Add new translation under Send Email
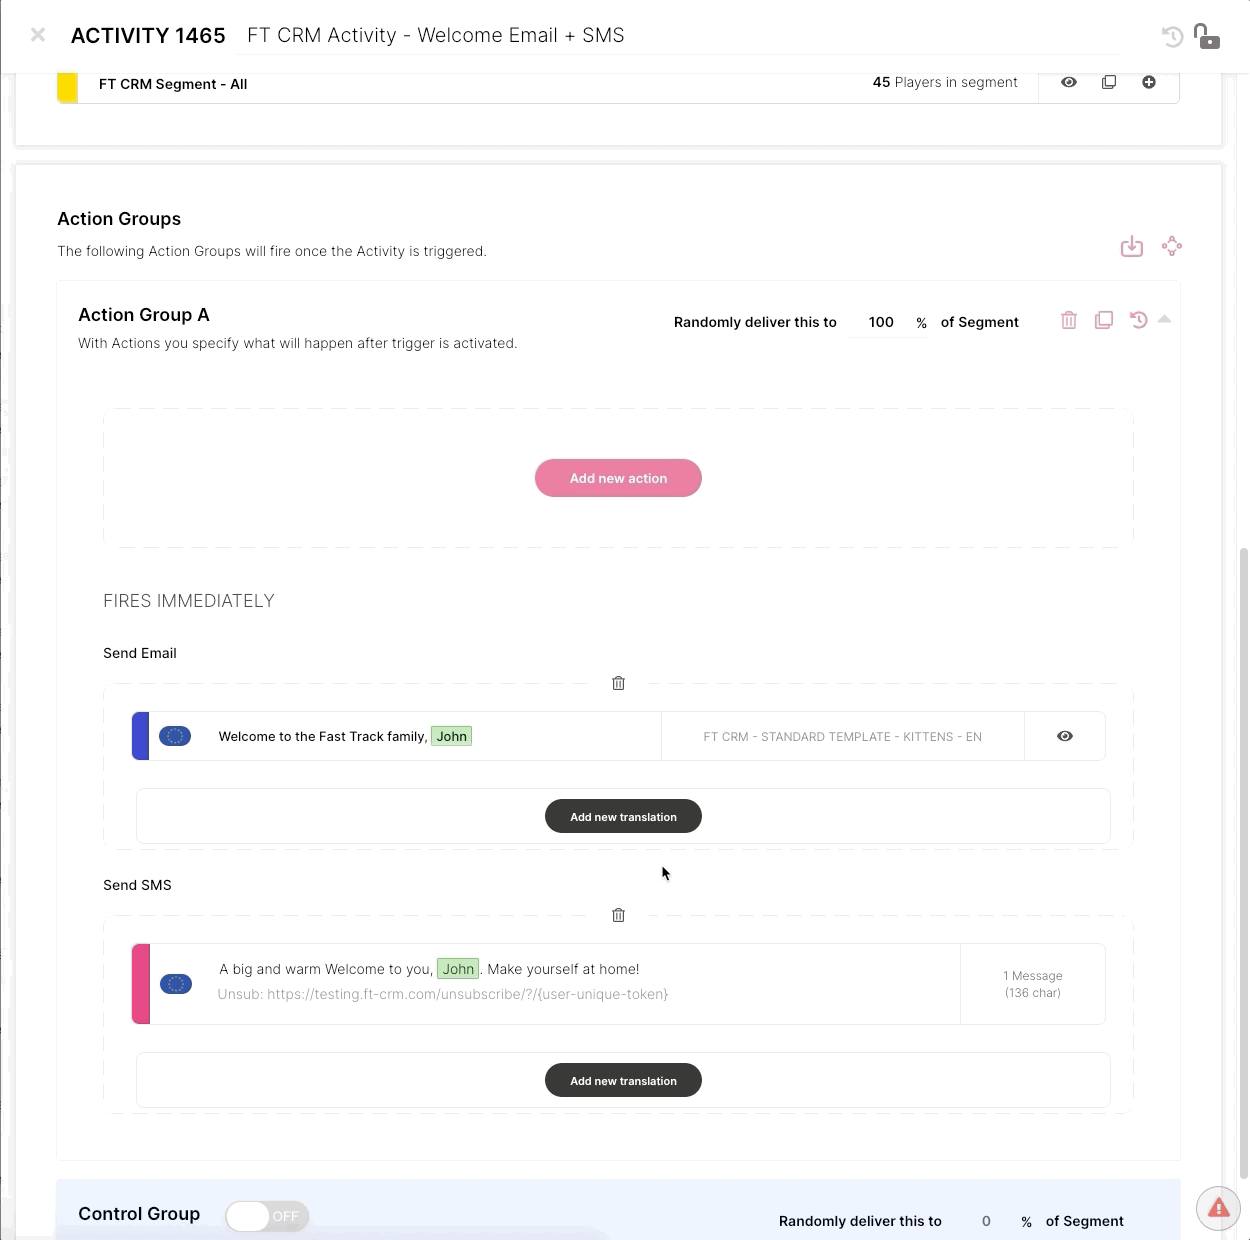The image size is (1250, 1240). click(623, 816)
